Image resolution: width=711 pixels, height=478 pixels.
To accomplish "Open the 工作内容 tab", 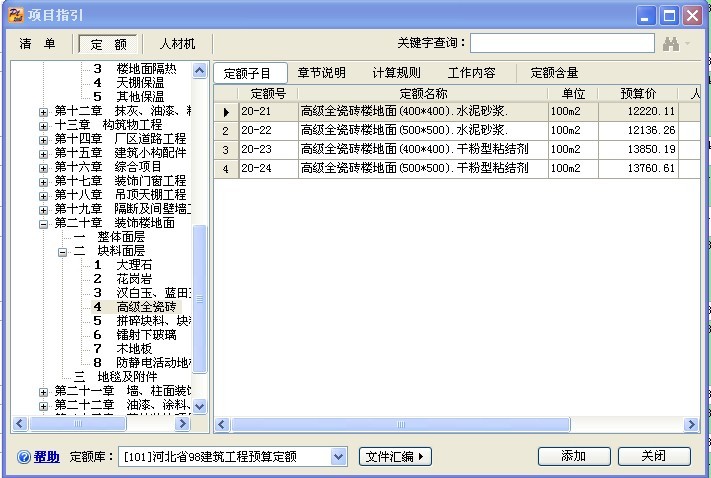I will pyautogui.click(x=472, y=73).
